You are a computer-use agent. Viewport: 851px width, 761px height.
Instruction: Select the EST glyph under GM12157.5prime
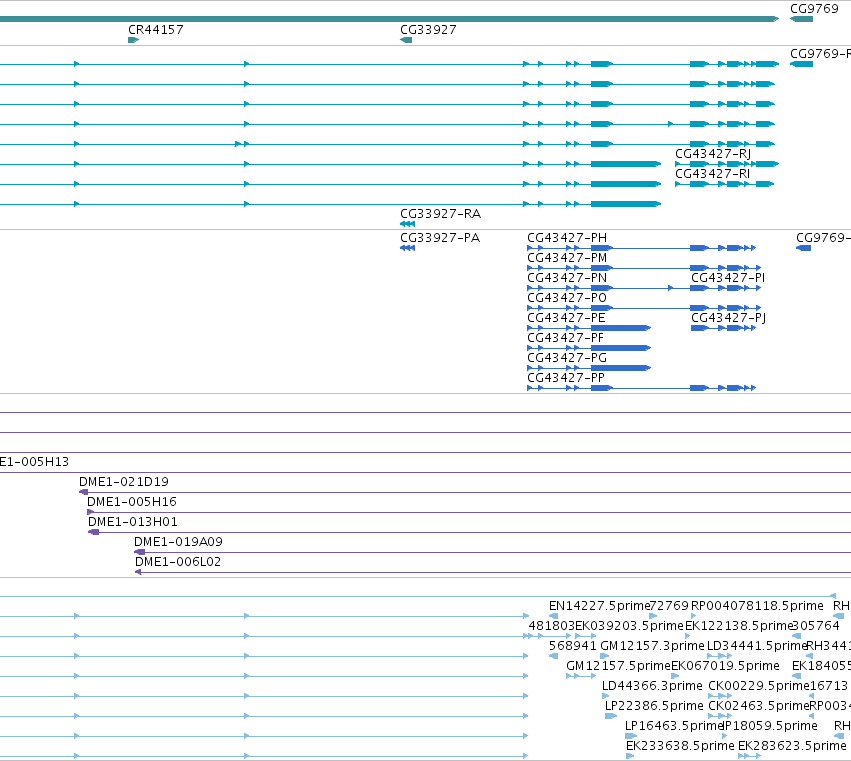[581, 676]
